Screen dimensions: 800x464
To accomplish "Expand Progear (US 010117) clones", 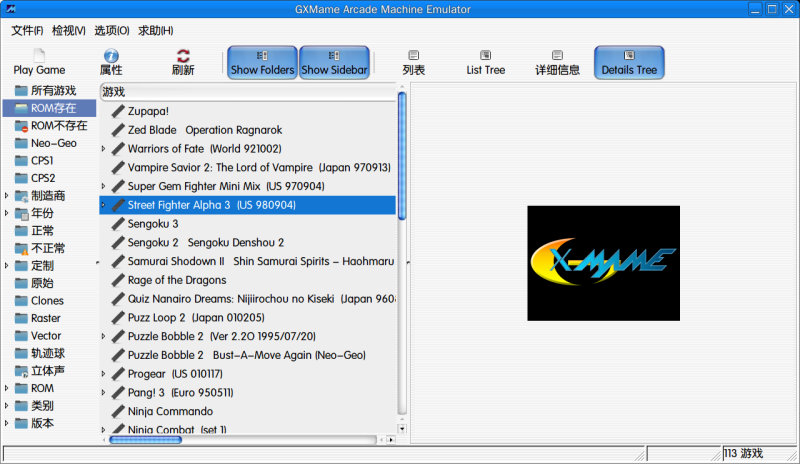I will point(104,374).
